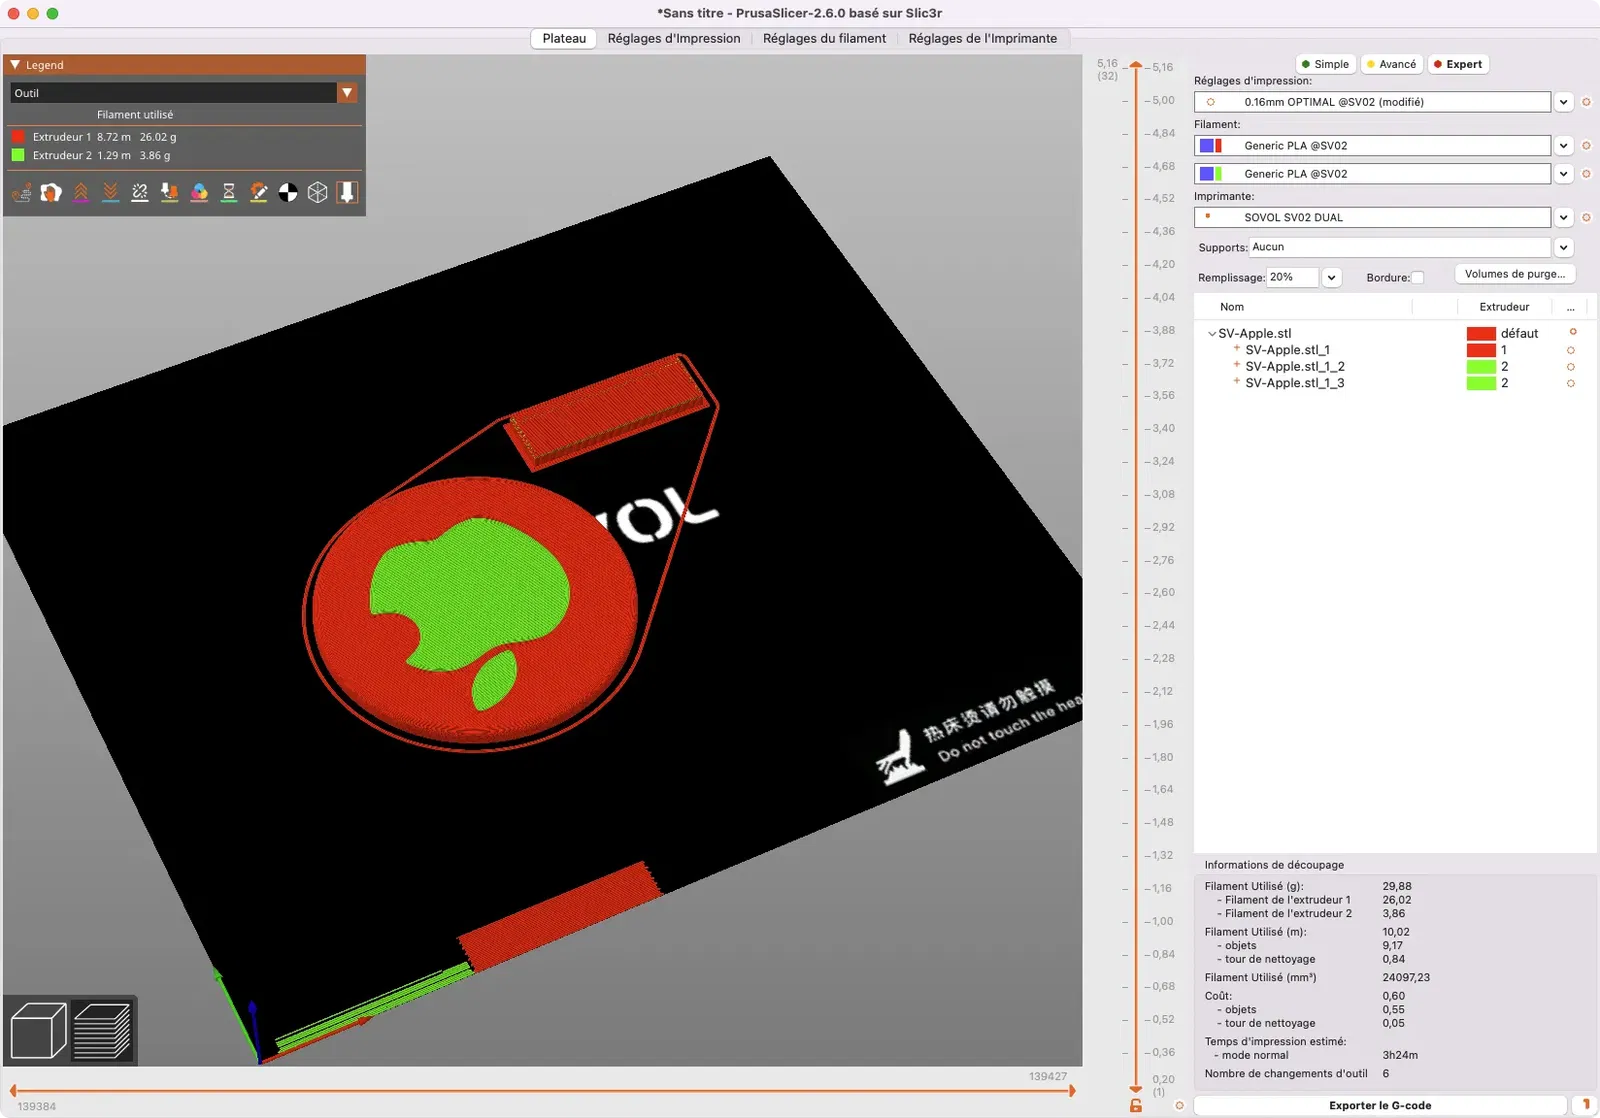1600x1118 pixels.
Task: Click lock icon below the layer slider
Action: [1135, 1105]
